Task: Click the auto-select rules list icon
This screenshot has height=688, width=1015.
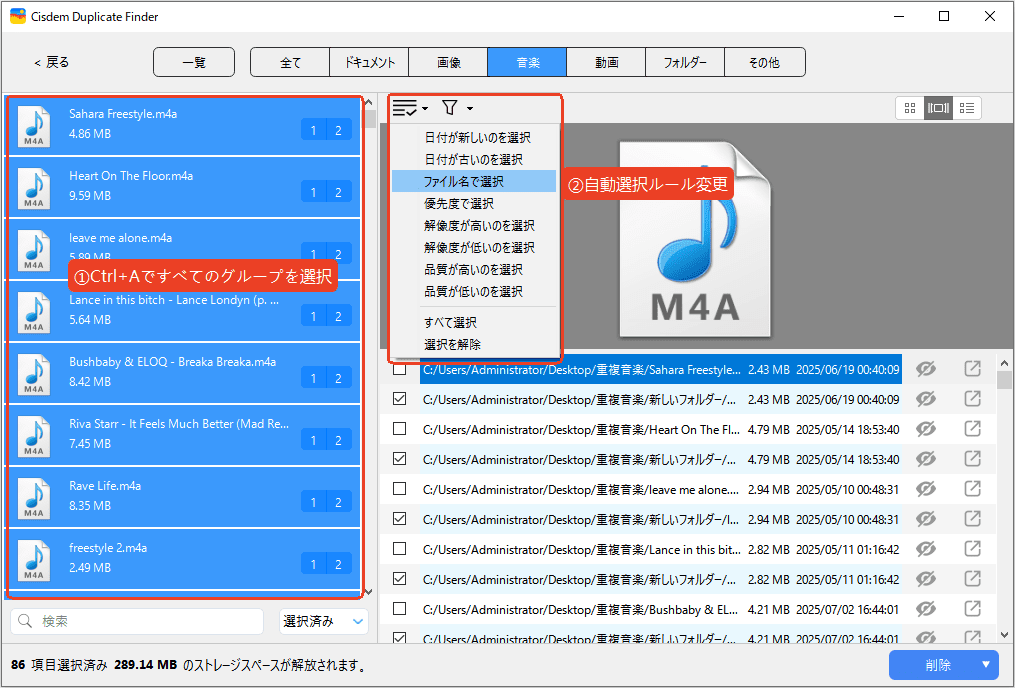Action: click(405, 108)
